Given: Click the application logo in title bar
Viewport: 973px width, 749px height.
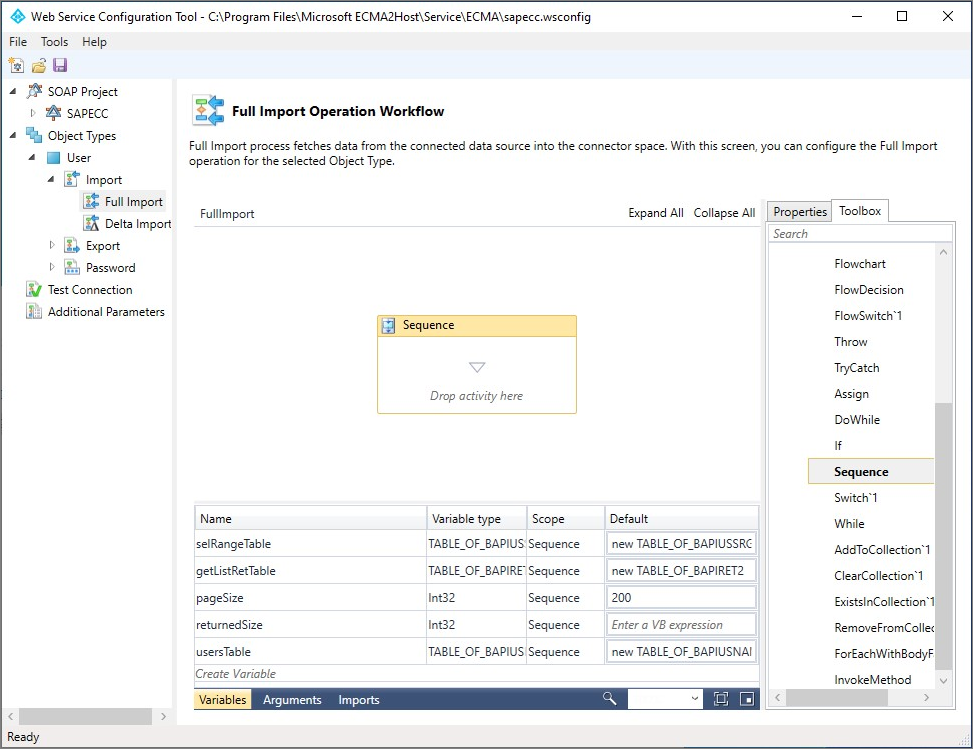Looking at the screenshot, I should (x=17, y=17).
